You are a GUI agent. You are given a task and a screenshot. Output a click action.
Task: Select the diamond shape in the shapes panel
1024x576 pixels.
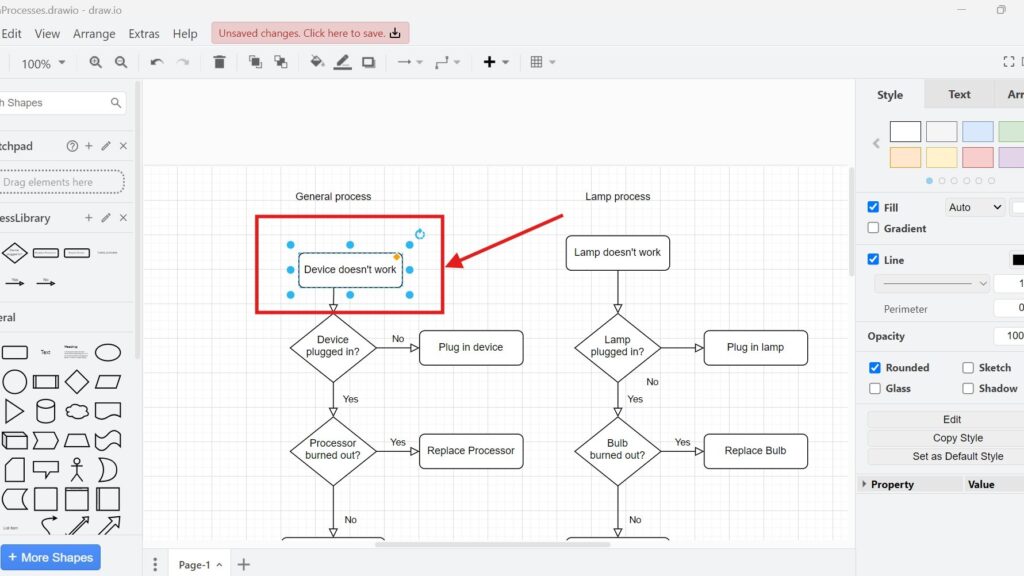point(75,382)
